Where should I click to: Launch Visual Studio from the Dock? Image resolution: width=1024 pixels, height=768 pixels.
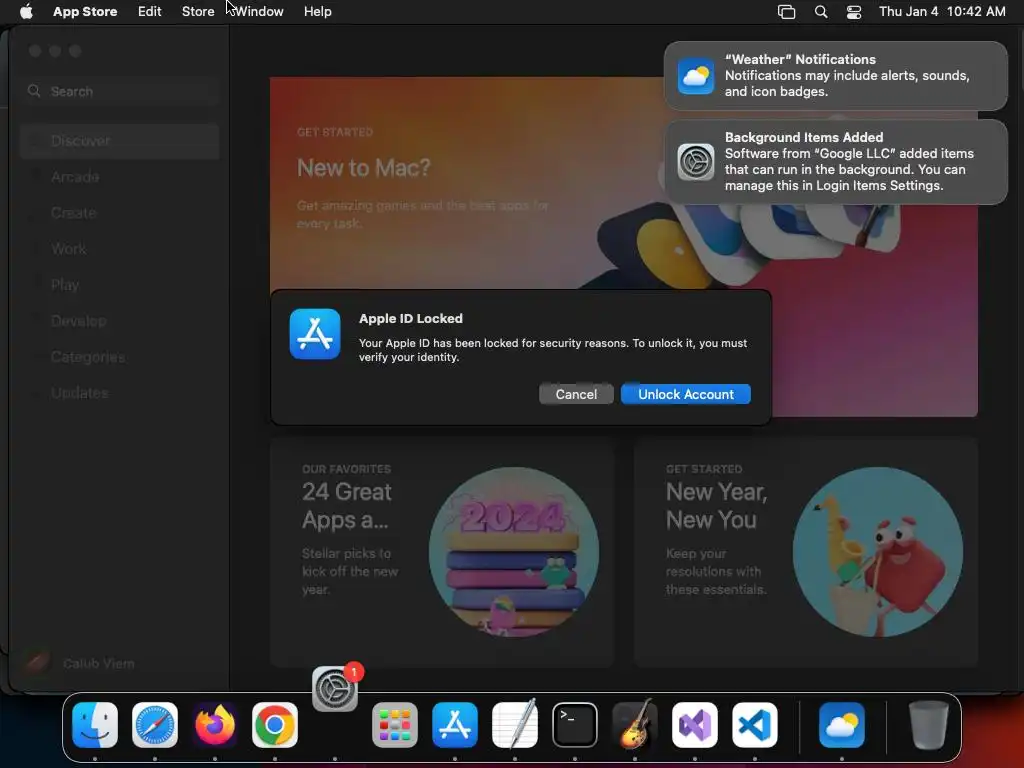(695, 725)
